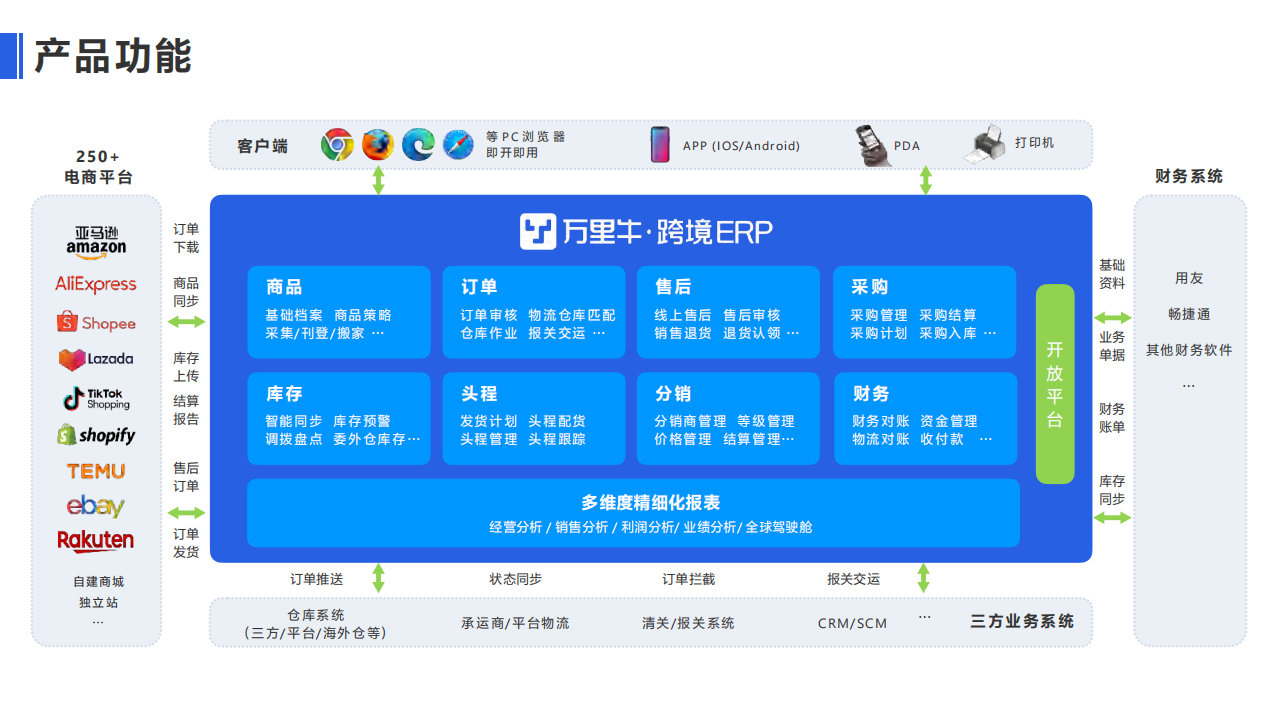Screen dimensions: 1277x717
Task: Click the Chrome browser icon
Action: [x=337, y=145]
